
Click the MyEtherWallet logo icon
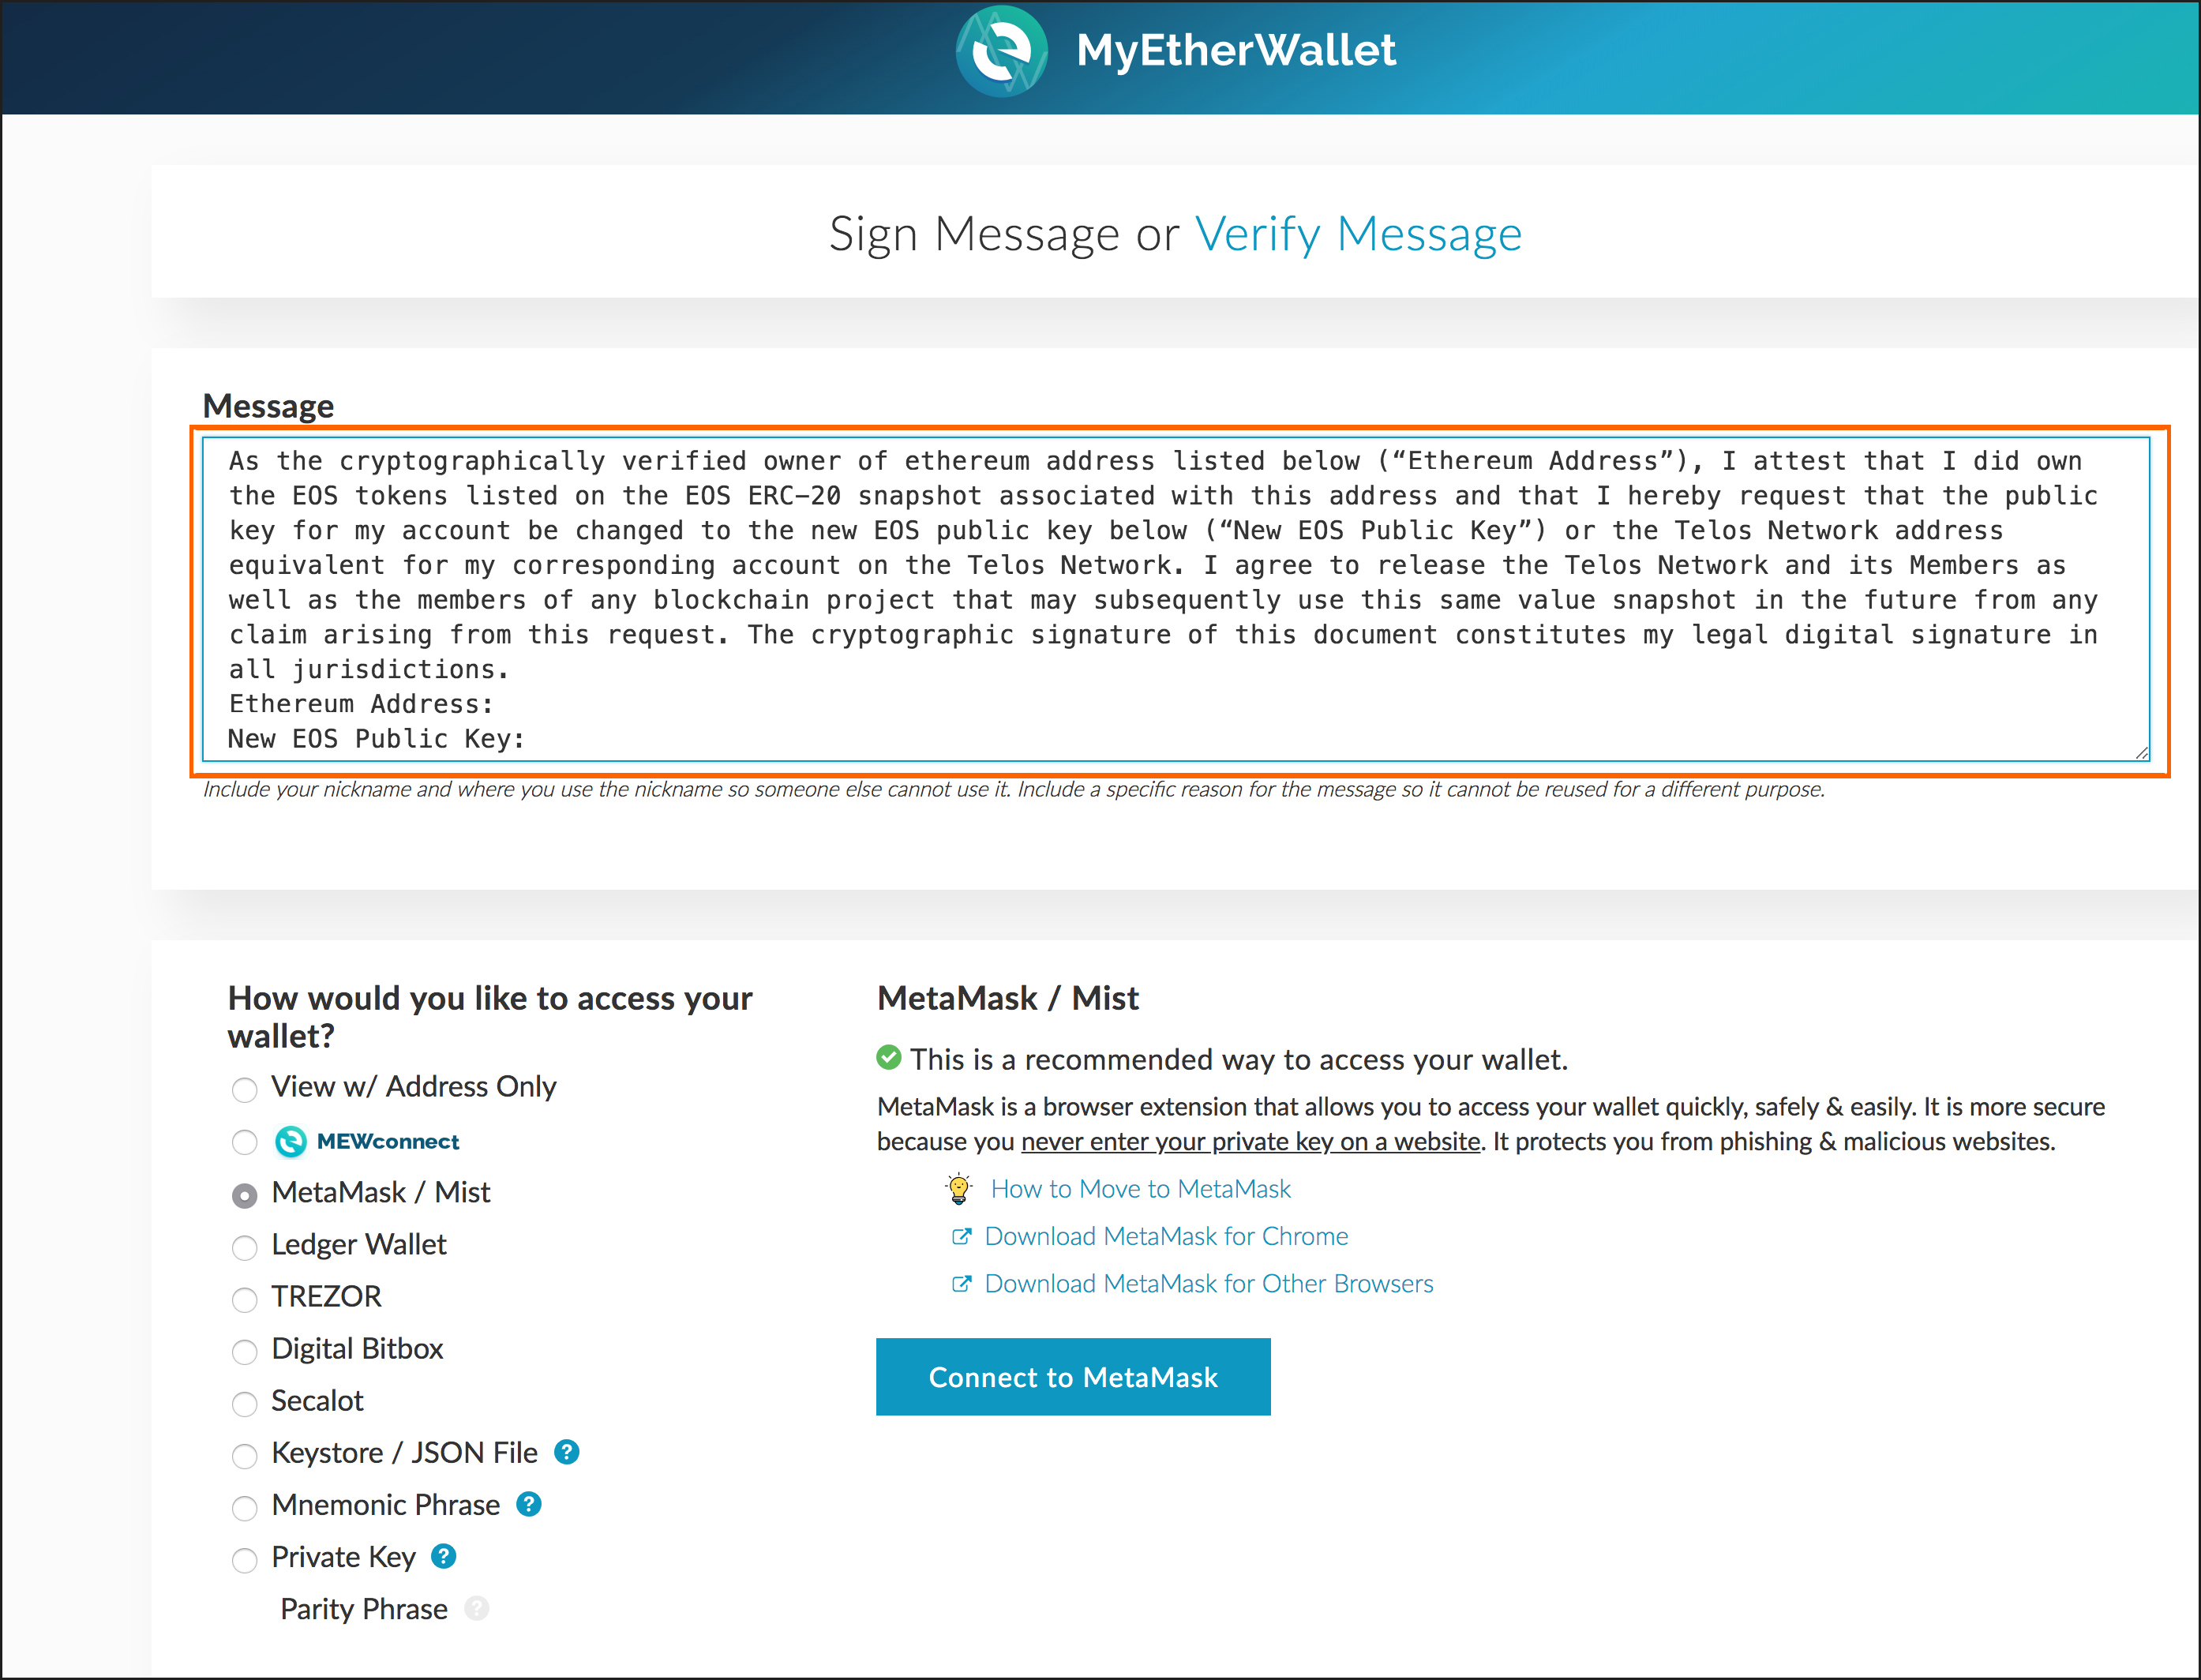(1001, 51)
